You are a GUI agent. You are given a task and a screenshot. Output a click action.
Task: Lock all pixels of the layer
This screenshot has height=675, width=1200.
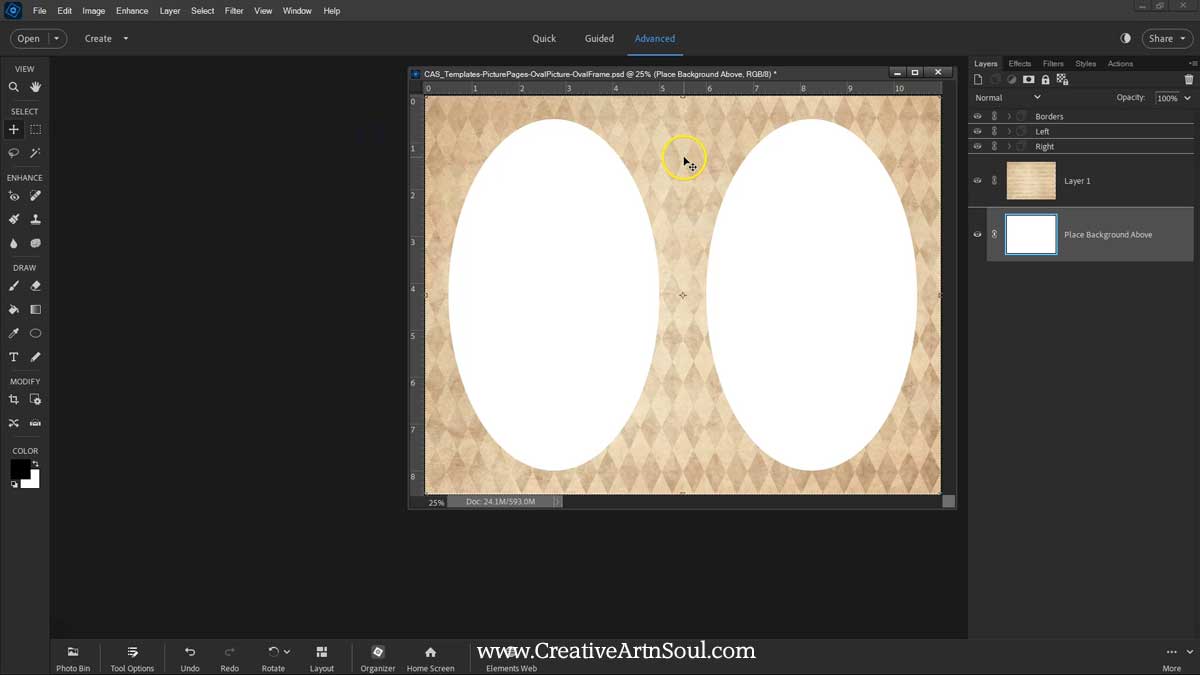point(1045,80)
